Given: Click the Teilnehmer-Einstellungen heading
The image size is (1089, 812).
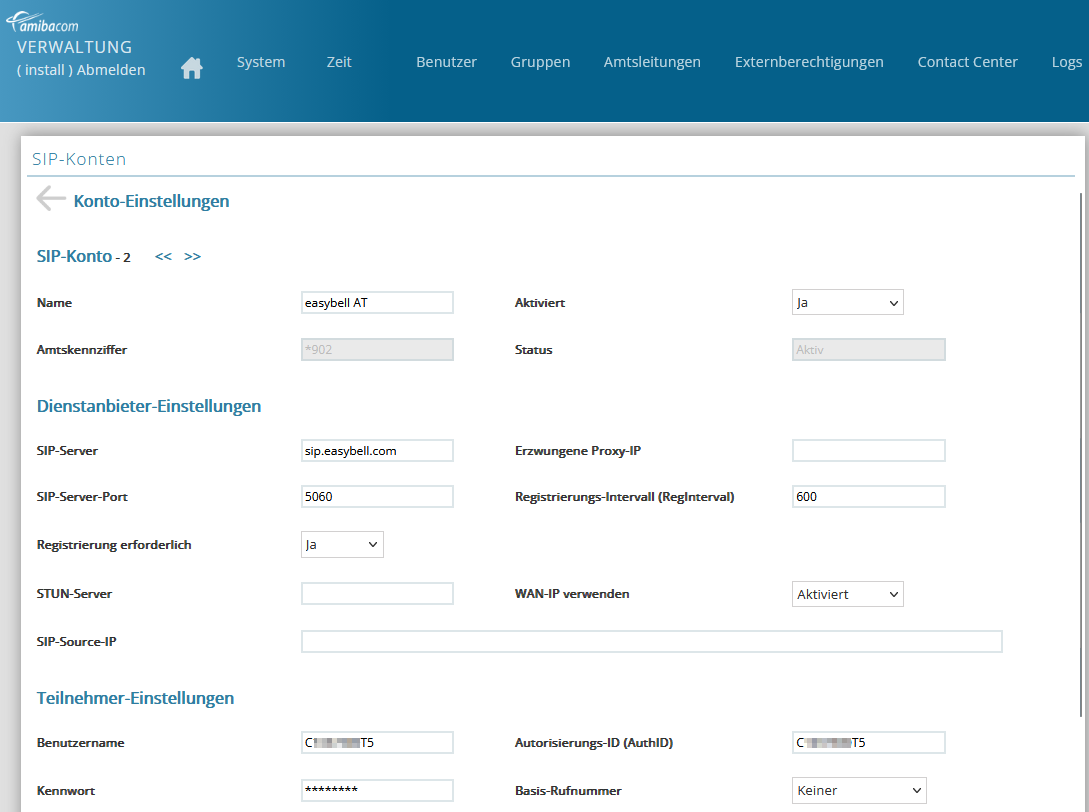Looking at the screenshot, I should [135, 698].
